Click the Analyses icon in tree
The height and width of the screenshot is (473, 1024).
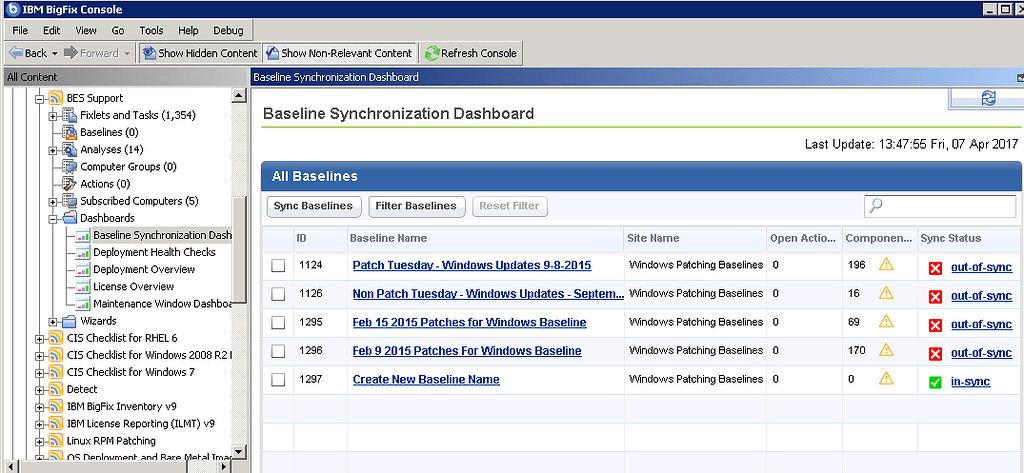[69, 150]
